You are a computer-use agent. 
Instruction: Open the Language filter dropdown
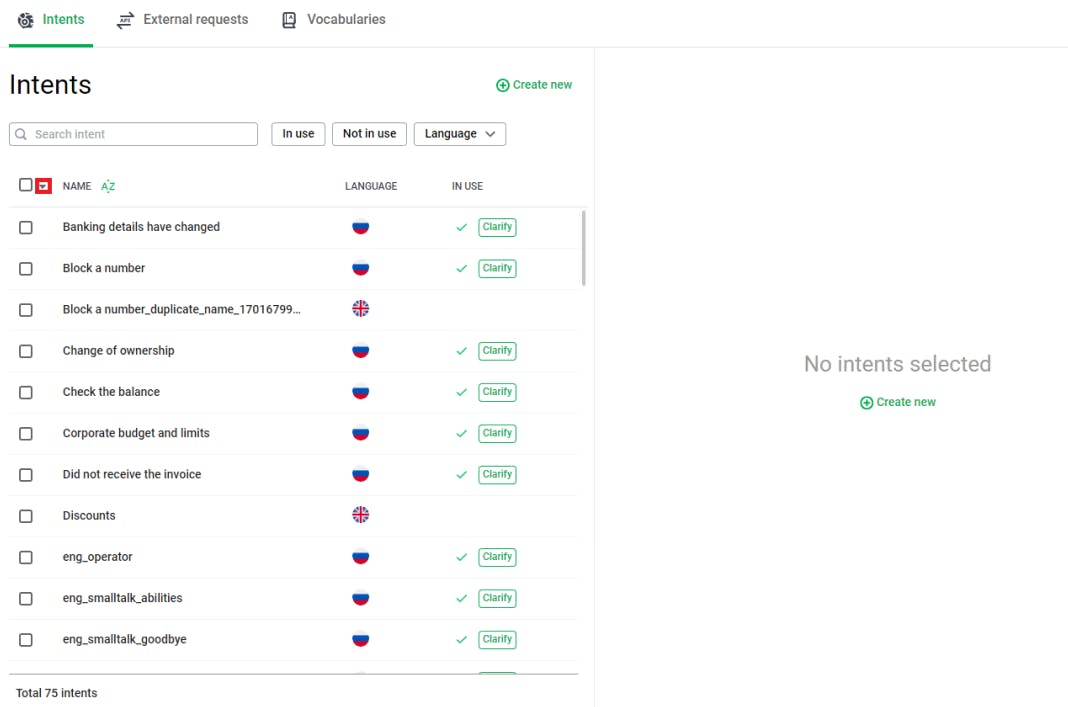point(460,134)
